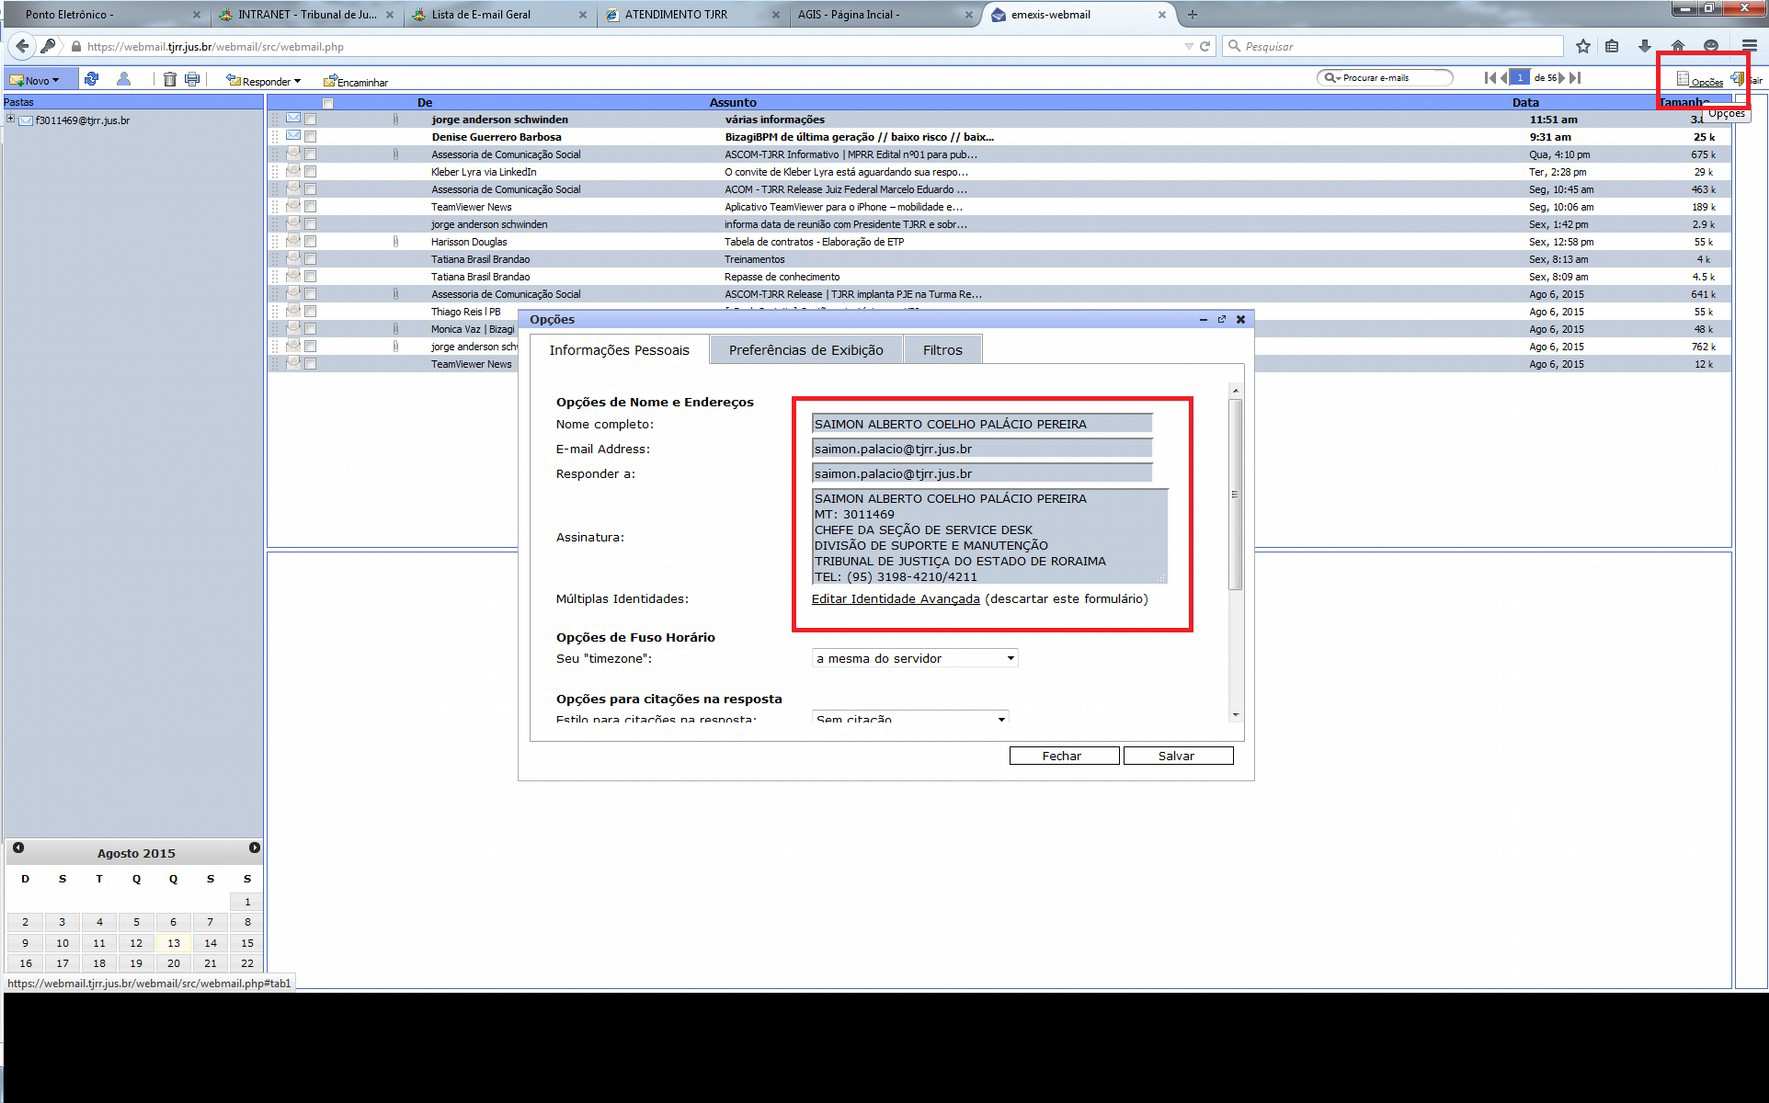Go to next month in calendar

[254, 848]
